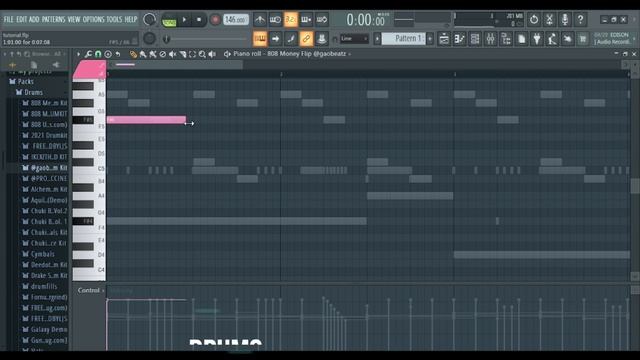Click the arrow left of Pattern 1
640x360 pixels.
click(377, 39)
